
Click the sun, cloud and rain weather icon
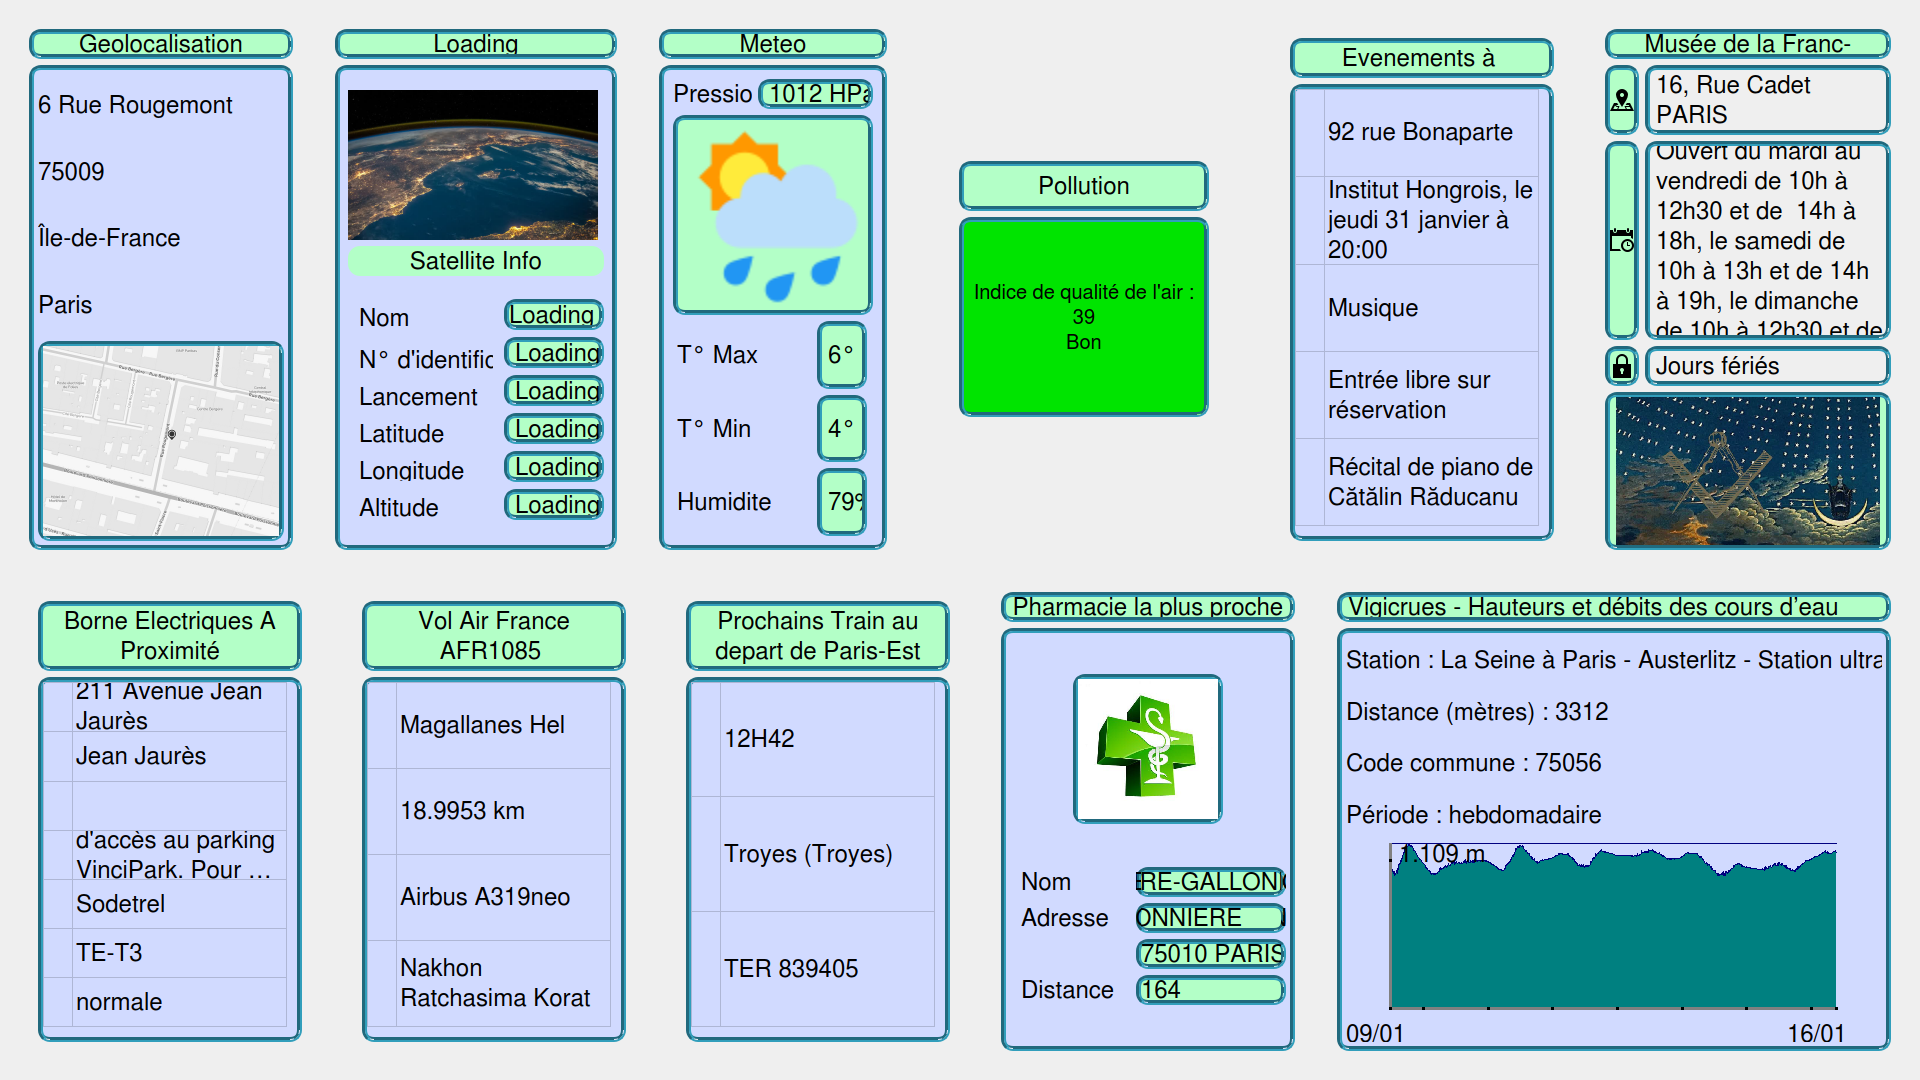point(772,215)
